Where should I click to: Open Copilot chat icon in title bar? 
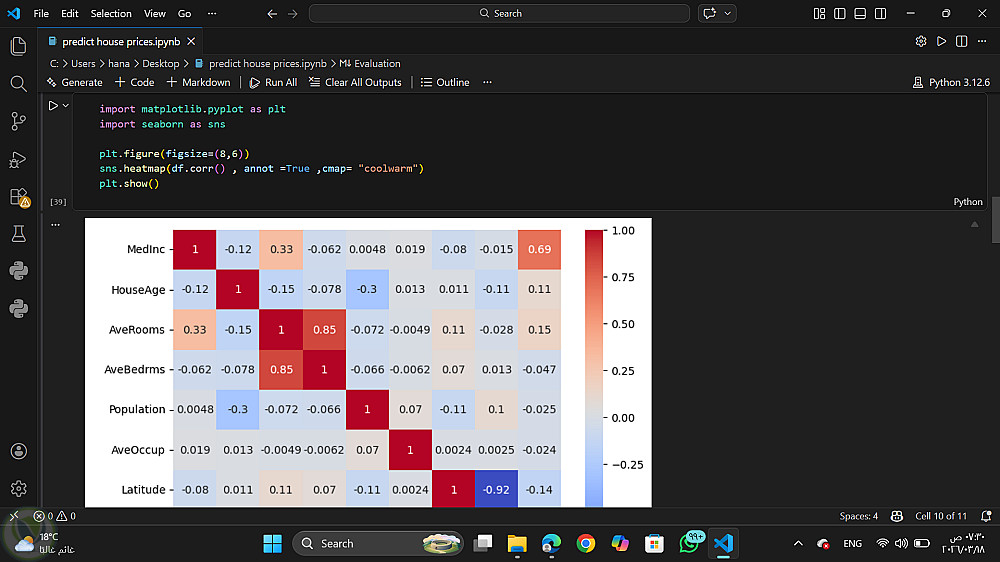tap(709, 13)
